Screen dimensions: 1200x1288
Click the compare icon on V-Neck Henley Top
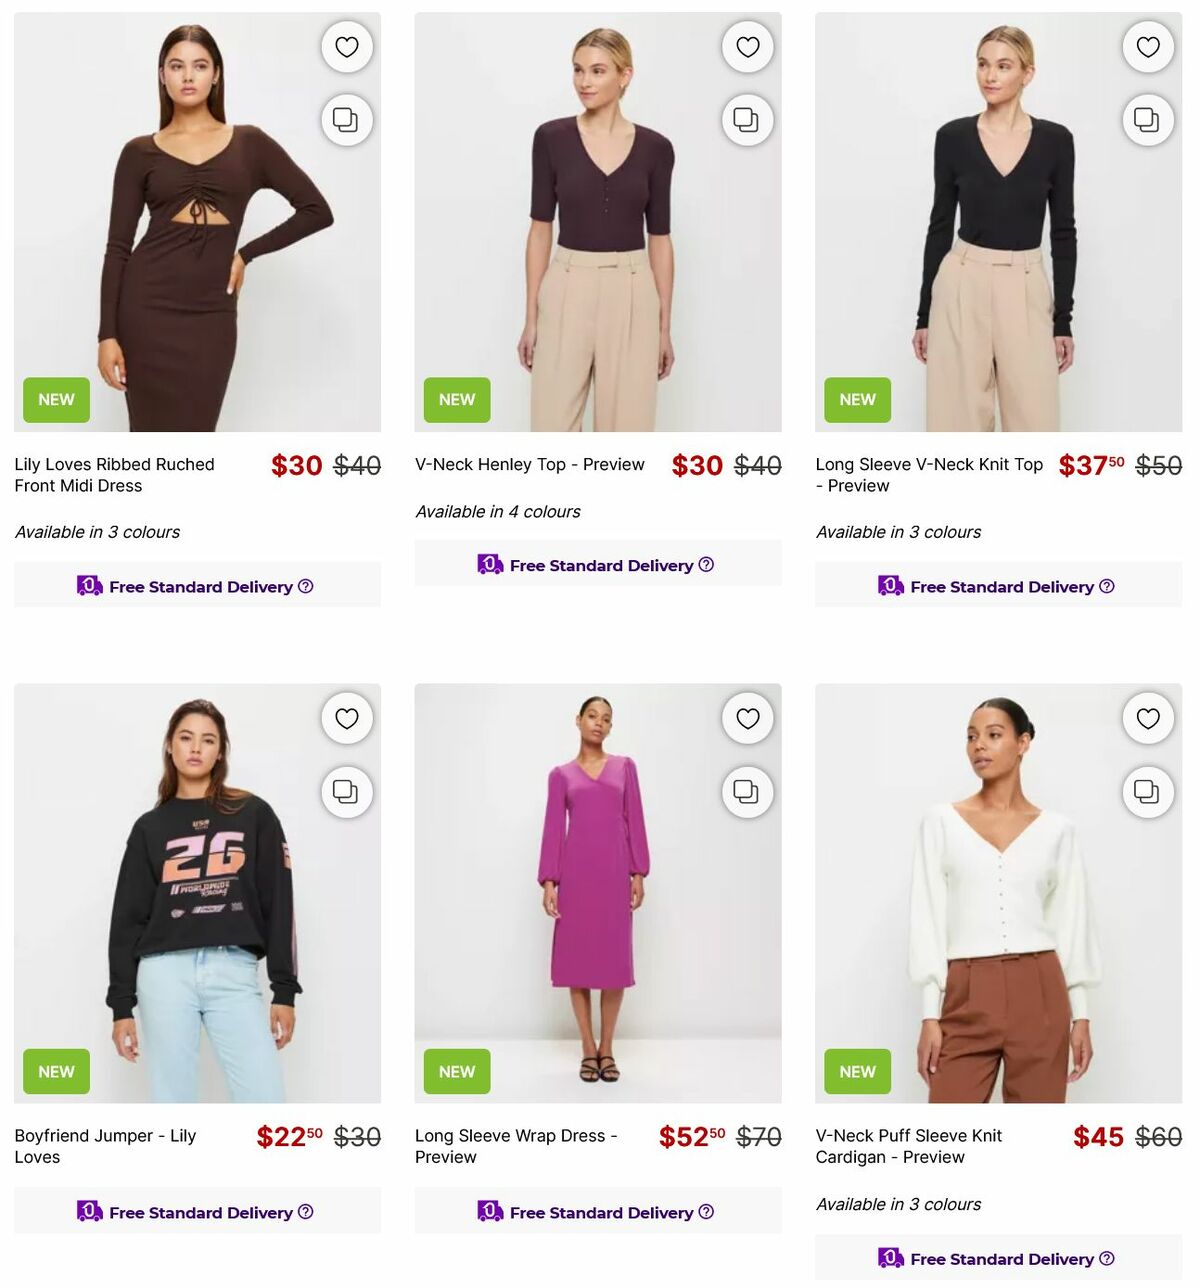click(747, 120)
